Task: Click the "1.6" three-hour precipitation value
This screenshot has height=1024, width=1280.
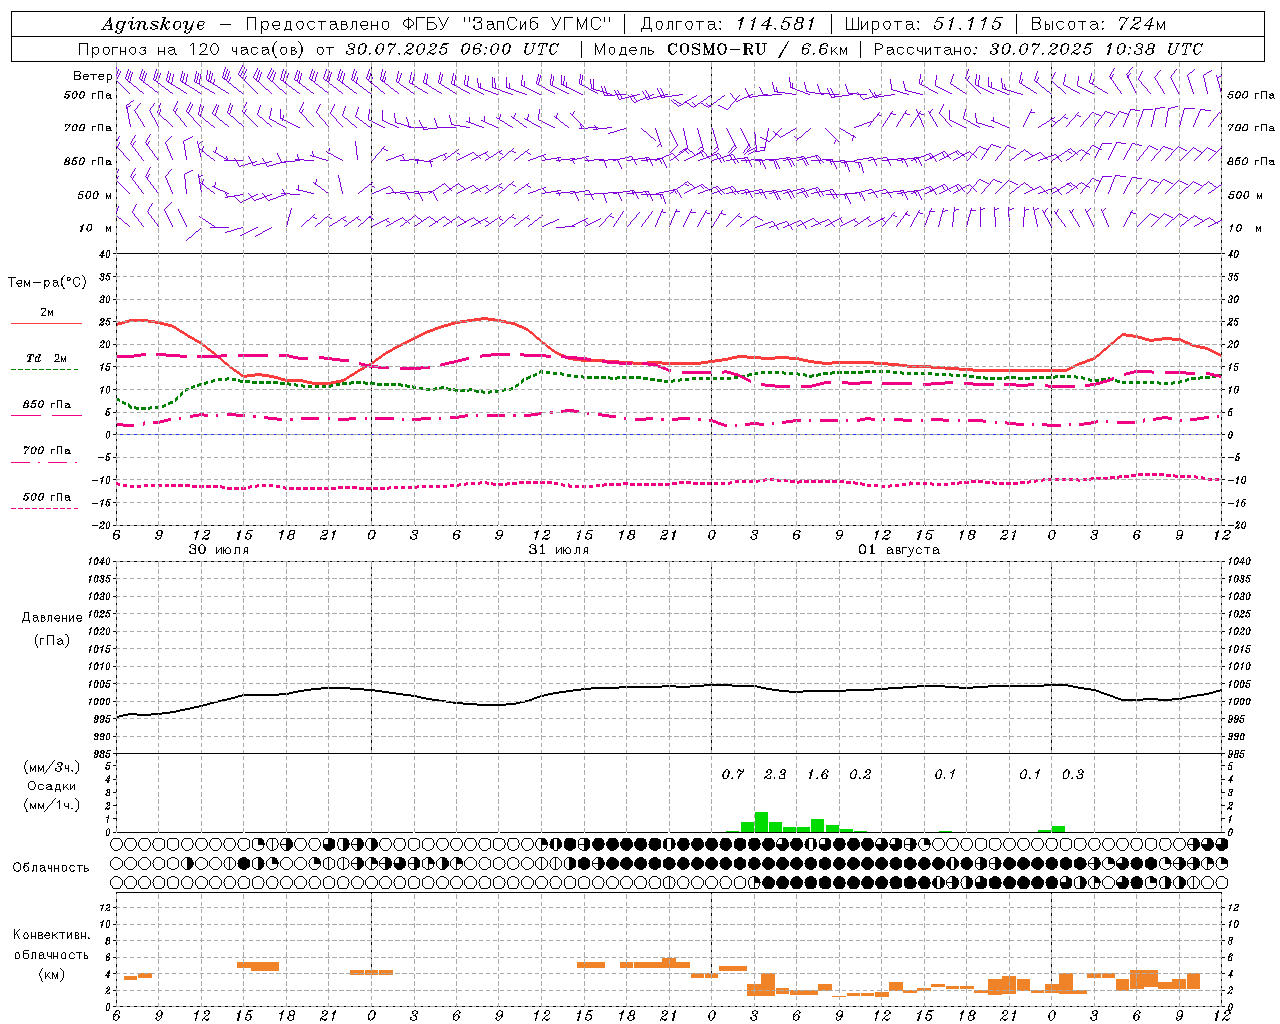Action: (x=818, y=774)
